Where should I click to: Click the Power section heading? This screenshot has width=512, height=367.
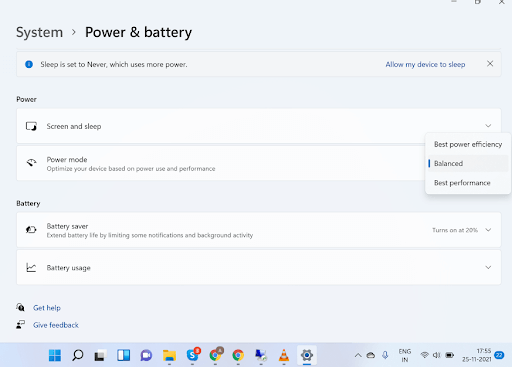26,99
